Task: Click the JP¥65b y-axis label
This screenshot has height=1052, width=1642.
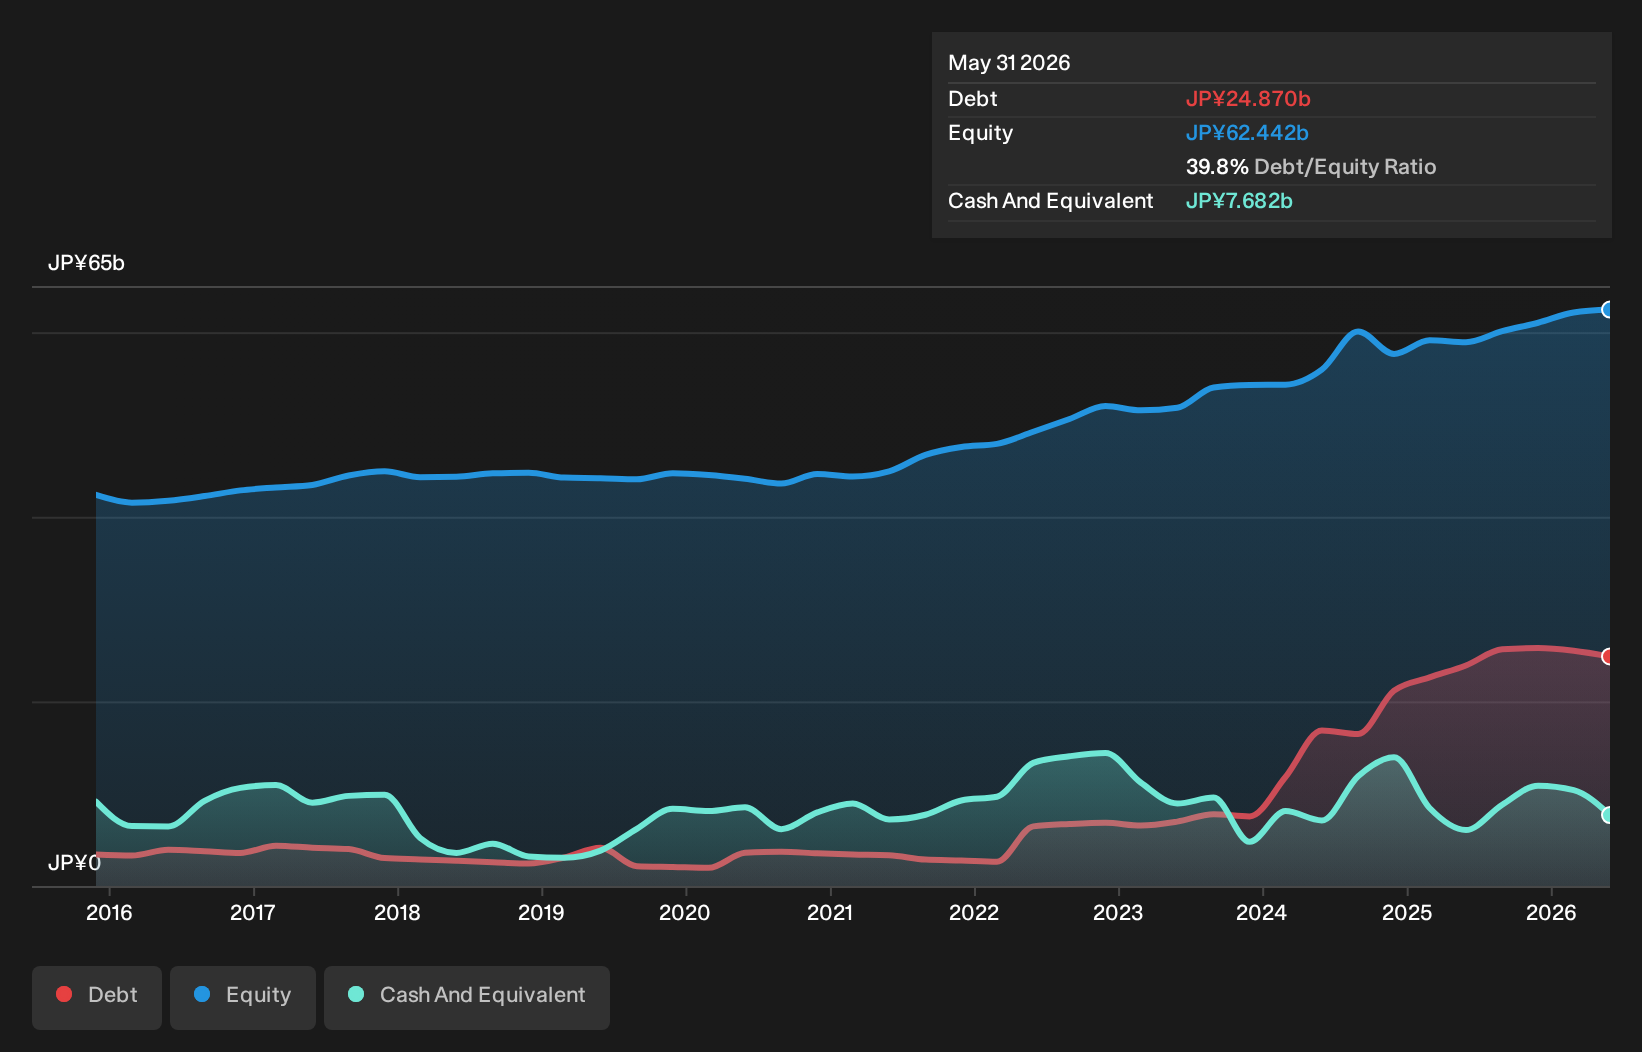Action: [86, 263]
